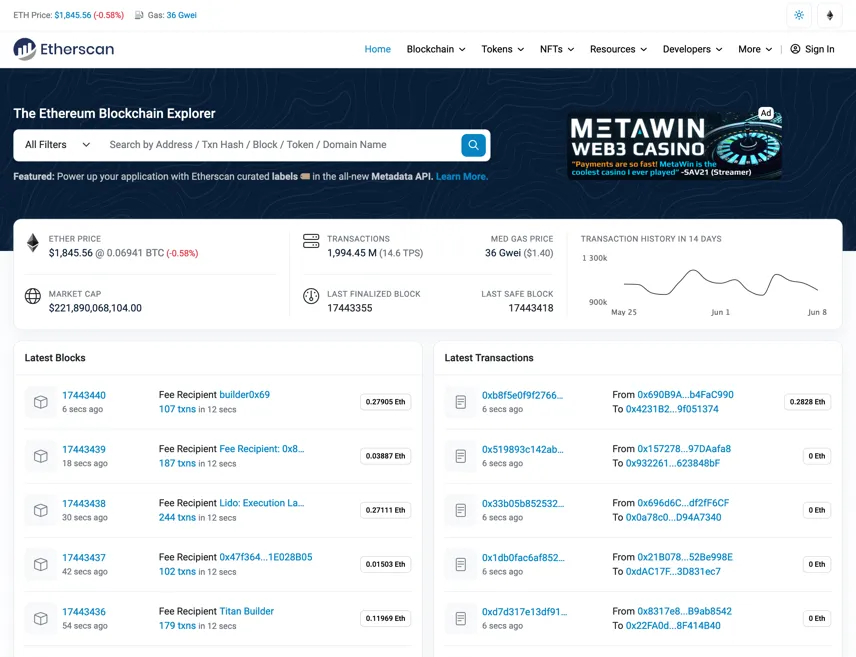
Task: Click the document icon for transaction 0x1db0fac6af852
Action: 461,564
